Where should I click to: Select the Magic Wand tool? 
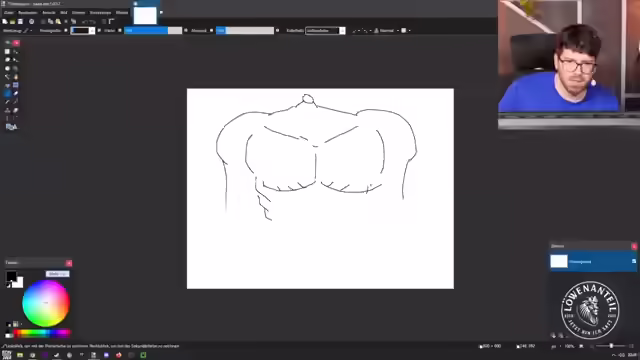(x=7, y=77)
